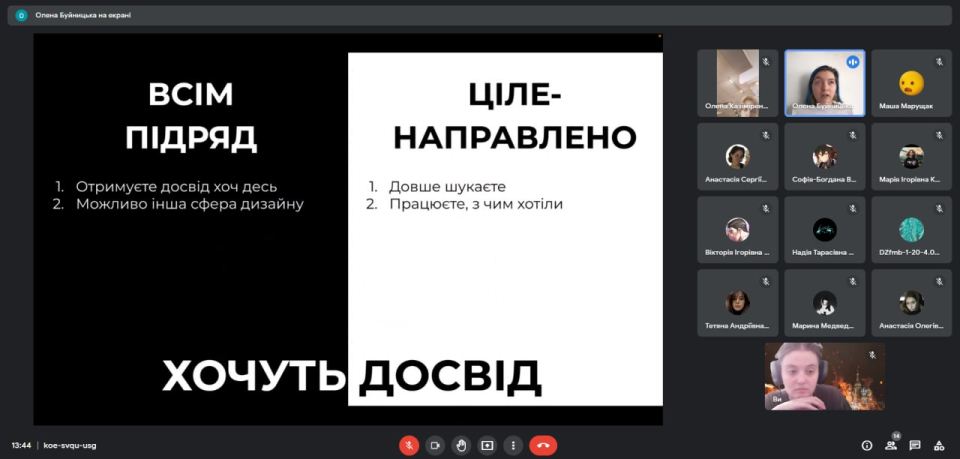Click the muted mic icon on Надія Тарасівна tile

click(852, 209)
